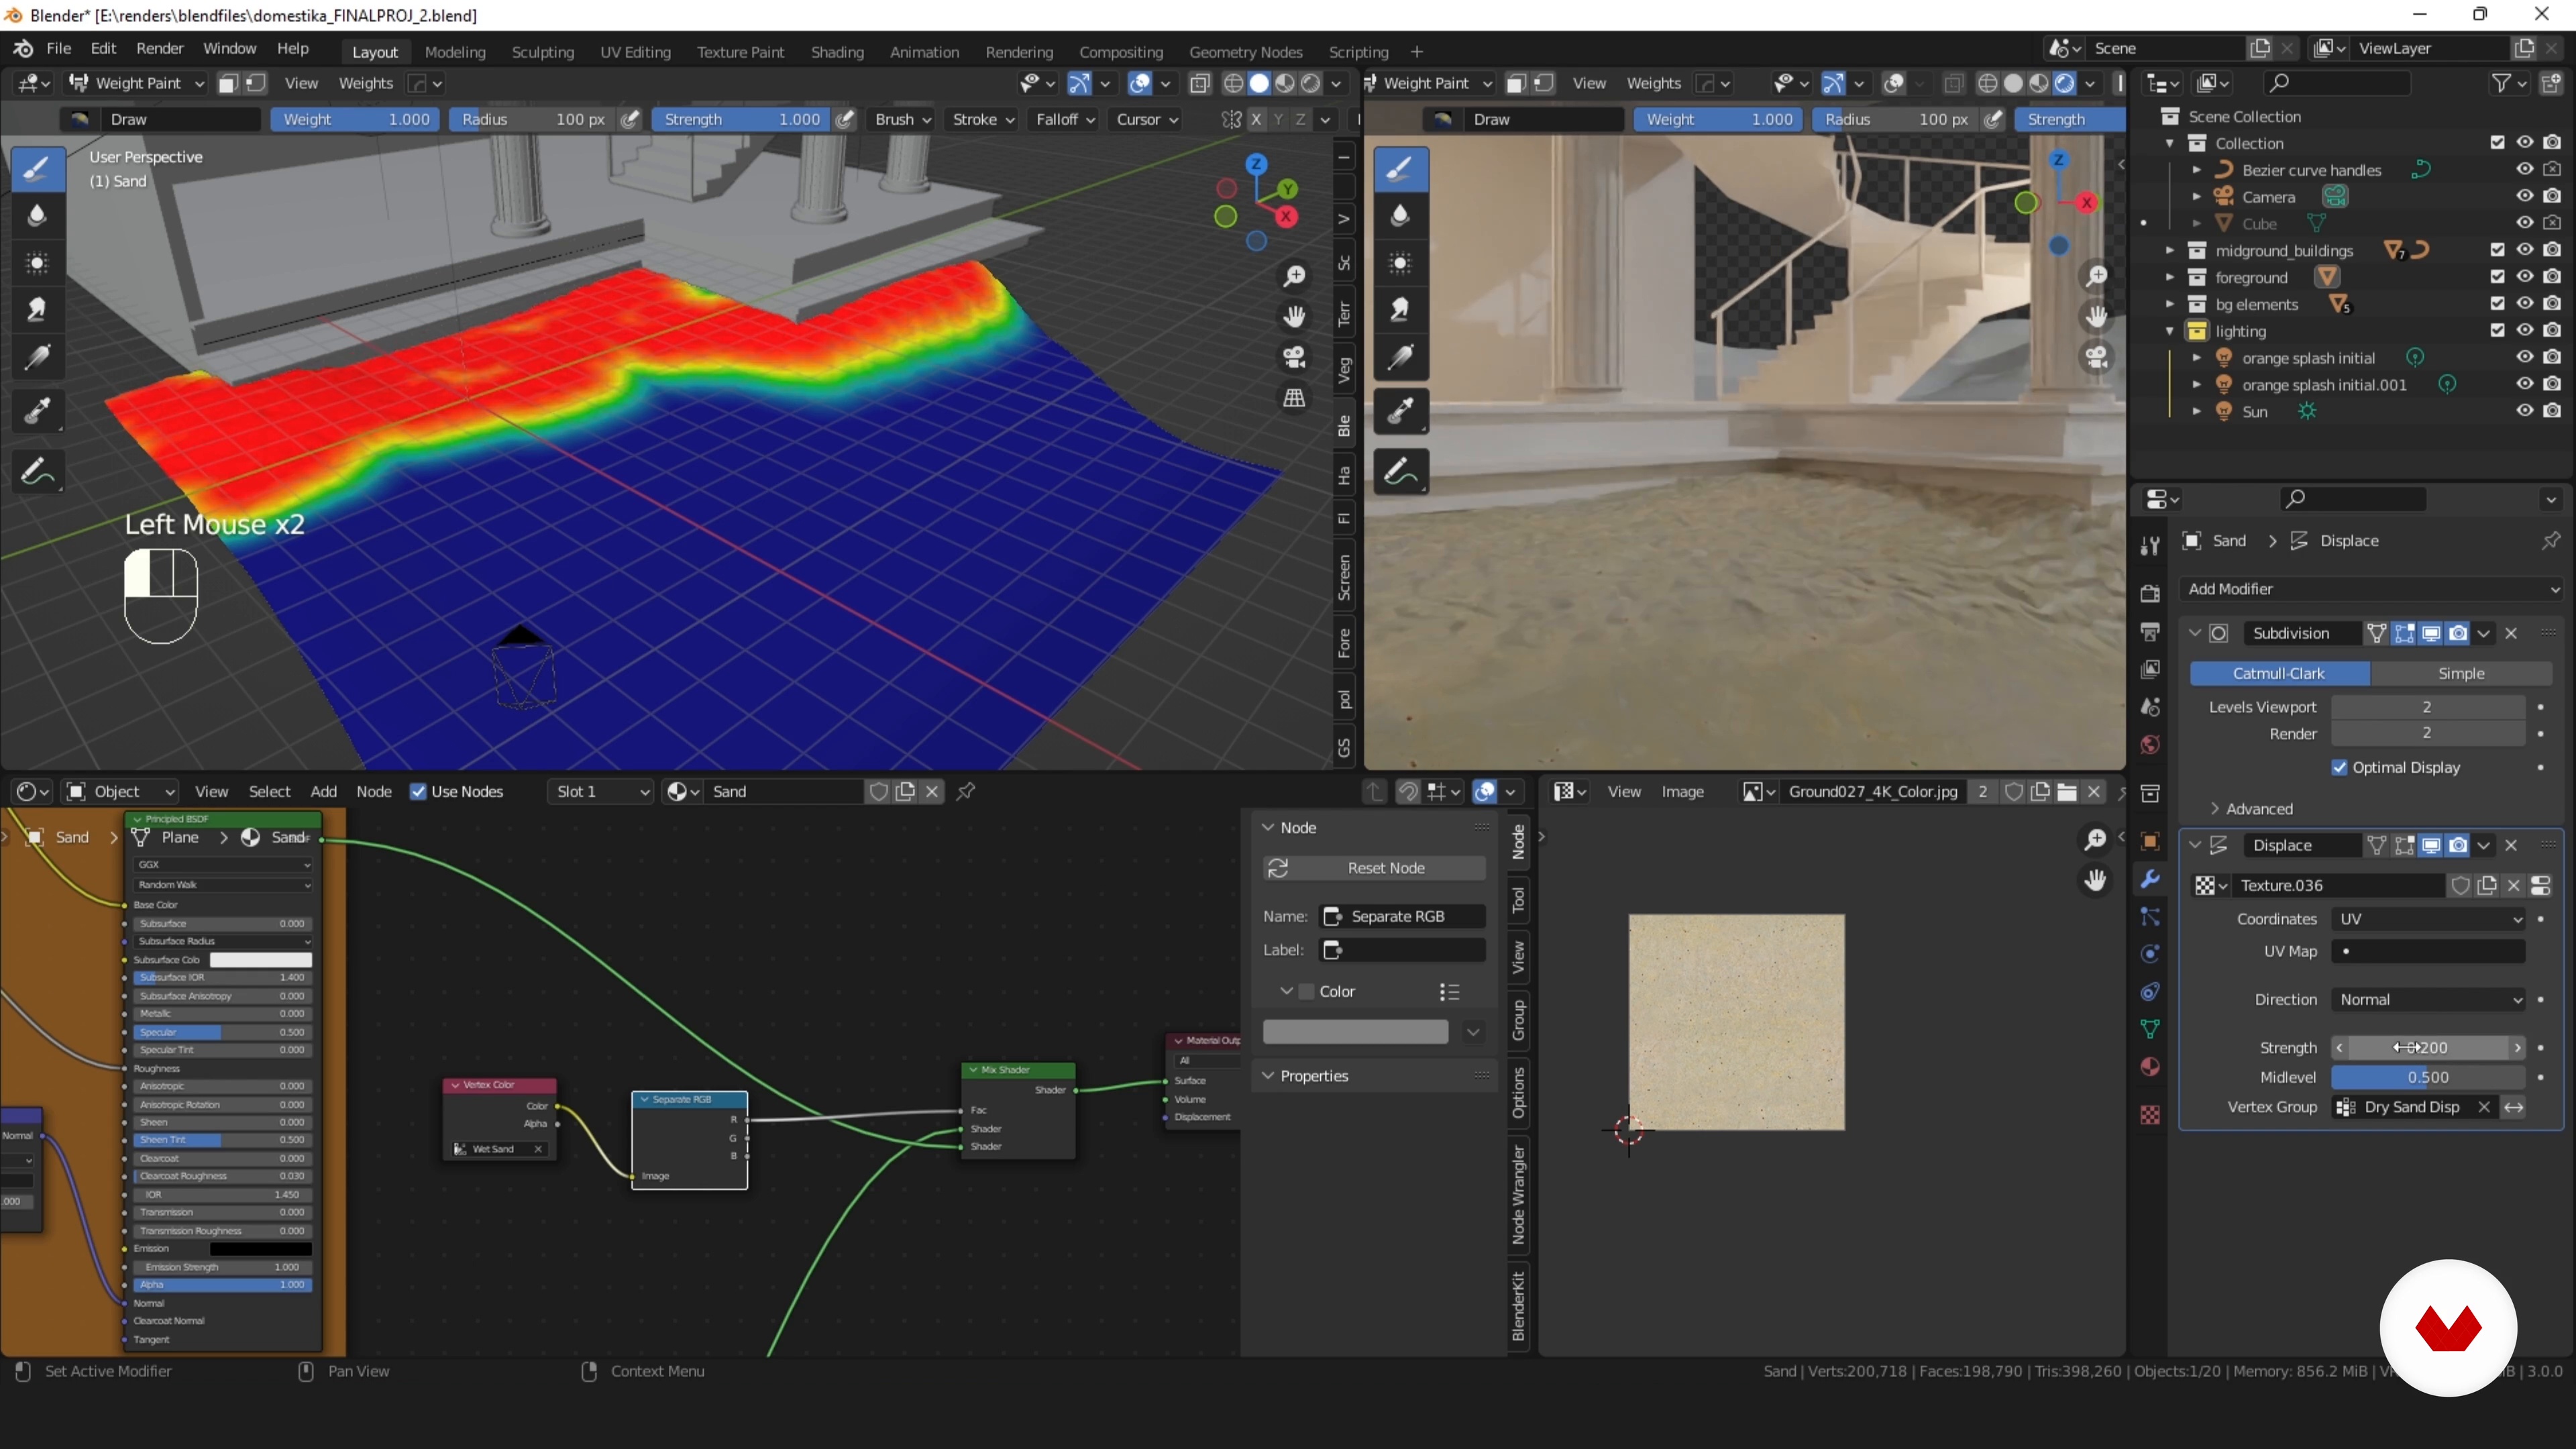Toggle Displace modifier render camera icon
Image resolution: width=2576 pixels, height=1449 pixels.
[x=2458, y=845]
